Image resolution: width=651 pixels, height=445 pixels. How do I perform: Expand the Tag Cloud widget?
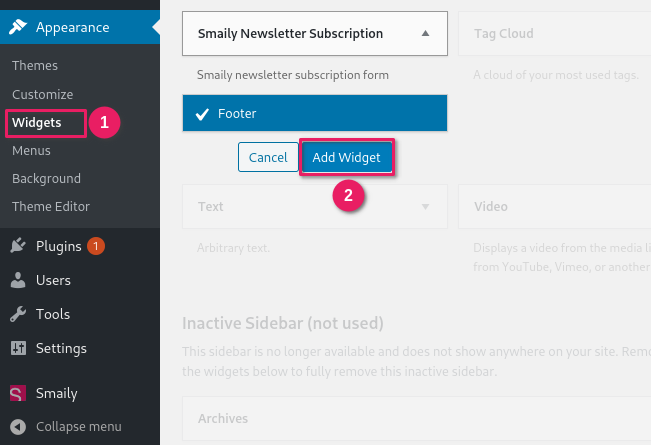[x=555, y=34]
